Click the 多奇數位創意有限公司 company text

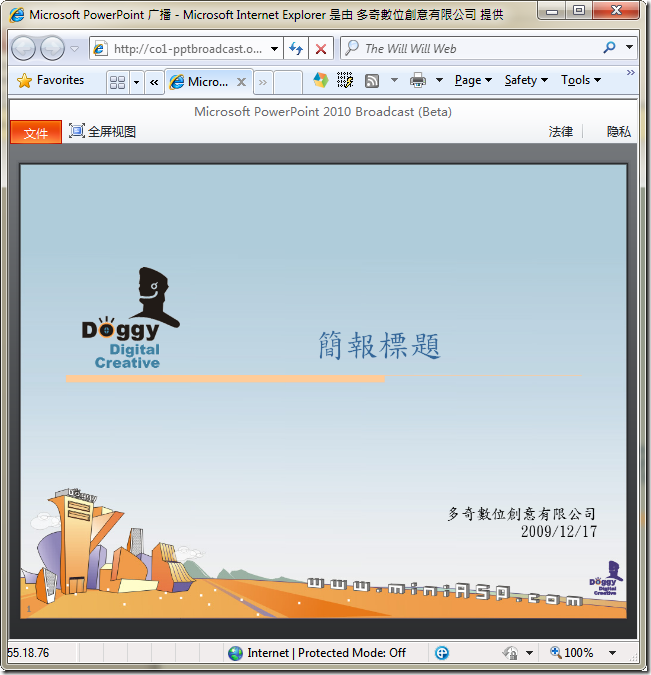(x=522, y=514)
